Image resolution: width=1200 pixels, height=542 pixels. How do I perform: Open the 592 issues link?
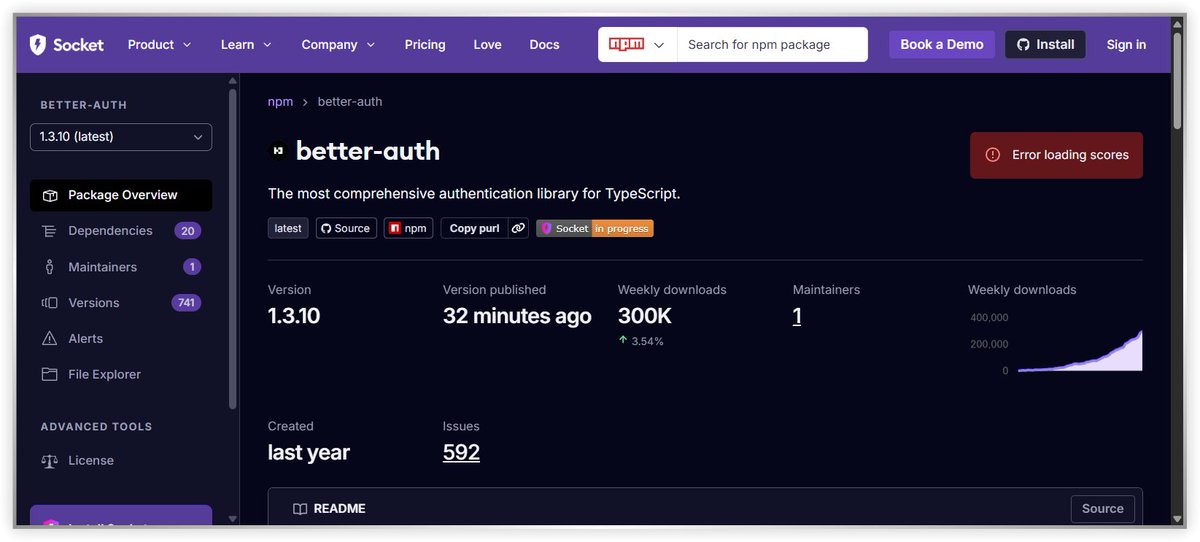tap(461, 452)
